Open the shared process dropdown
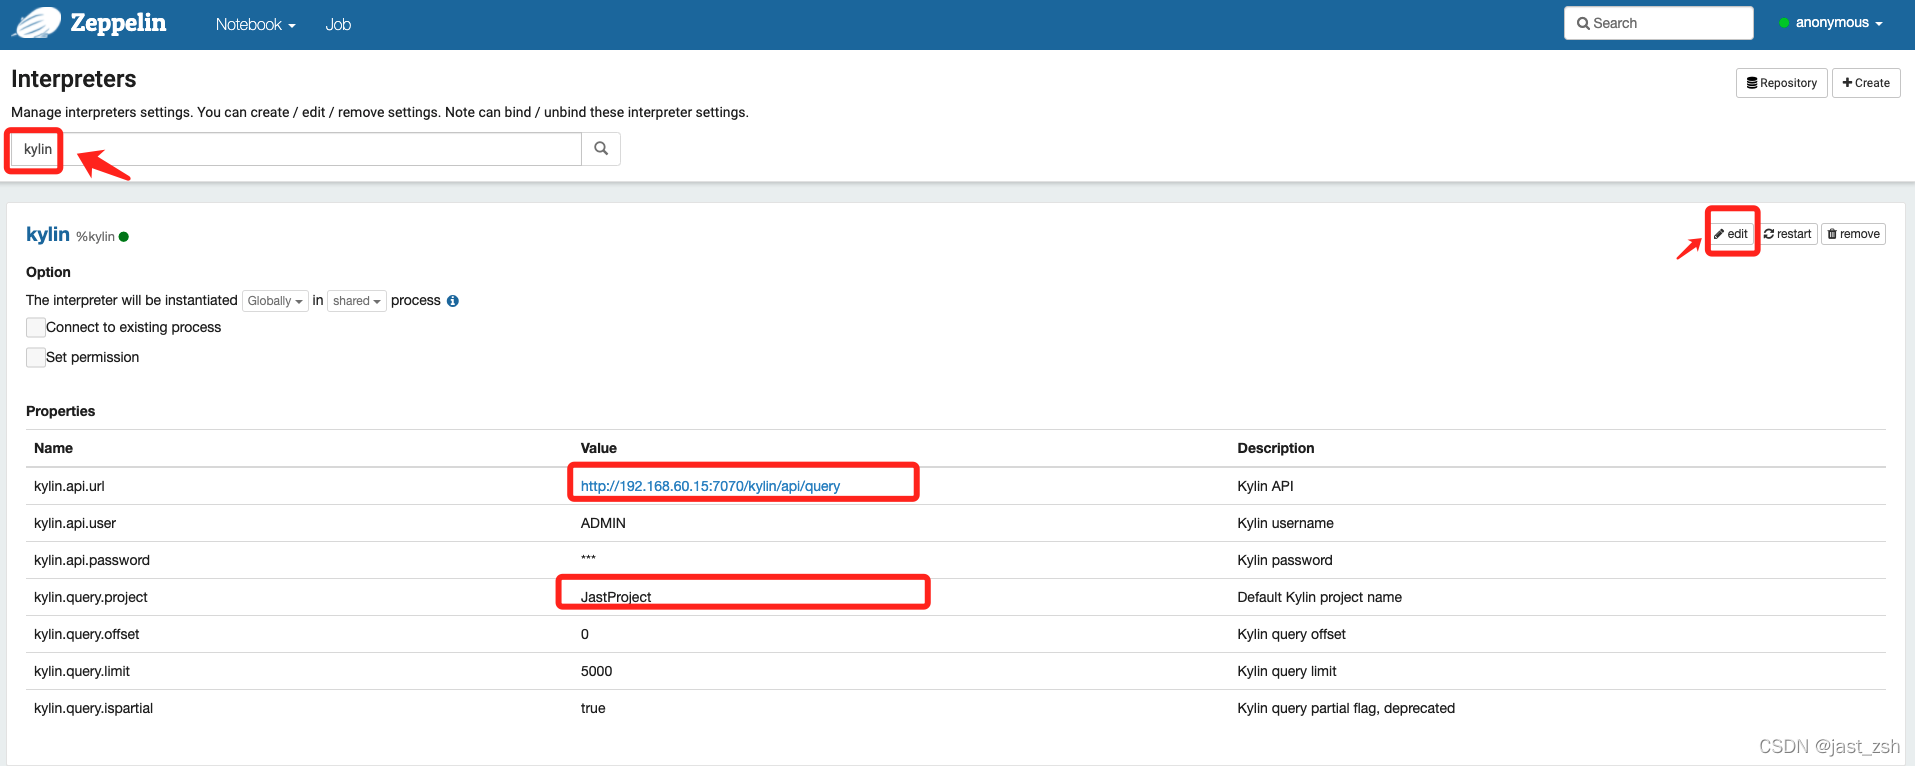1915x766 pixels. [x=357, y=301]
